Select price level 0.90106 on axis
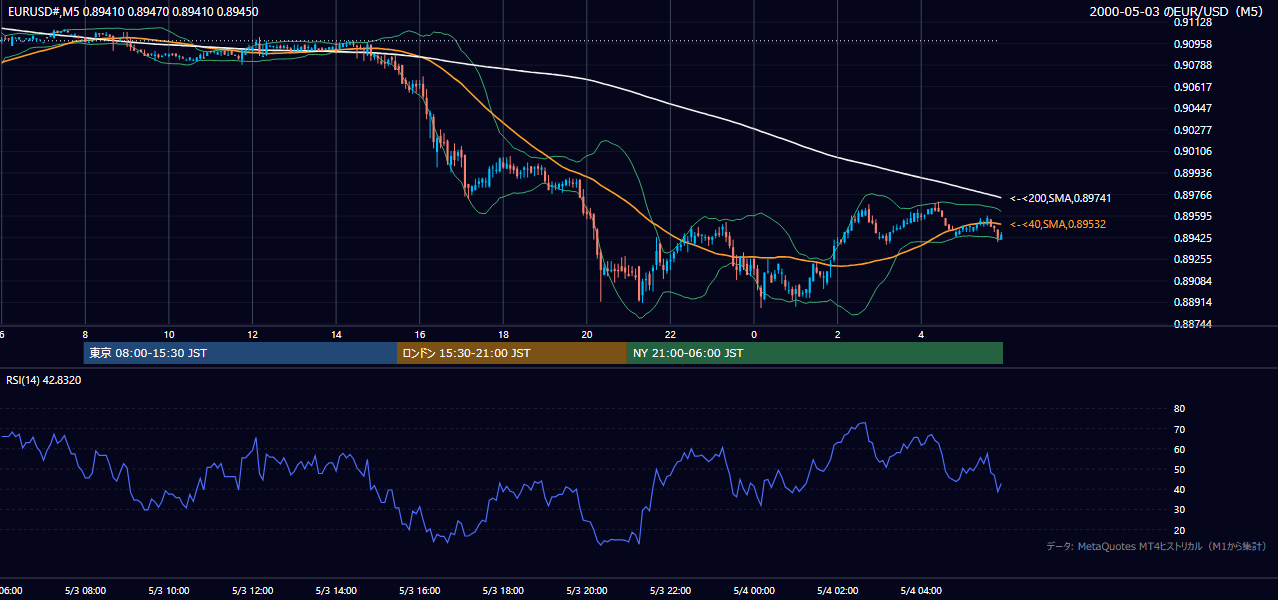The width and height of the screenshot is (1278, 600). pos(1194,151)
